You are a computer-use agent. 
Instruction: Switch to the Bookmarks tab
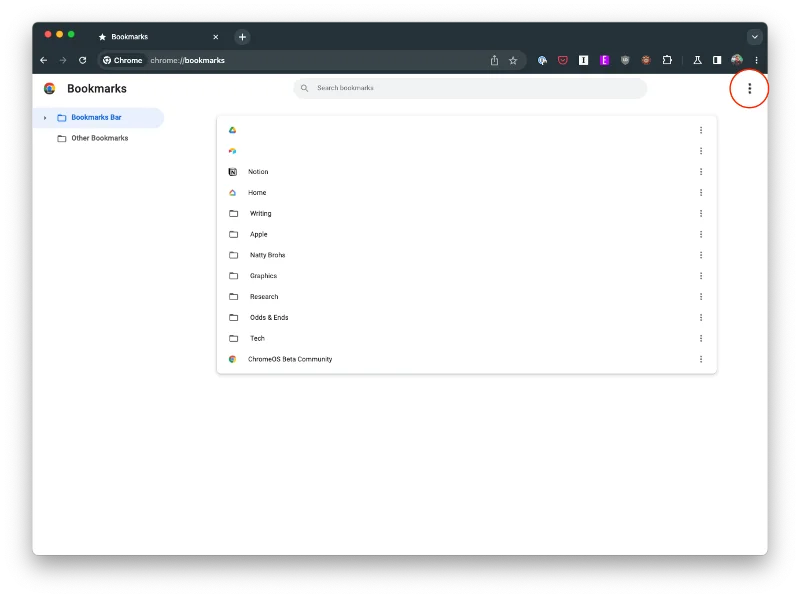click(155, 37)
